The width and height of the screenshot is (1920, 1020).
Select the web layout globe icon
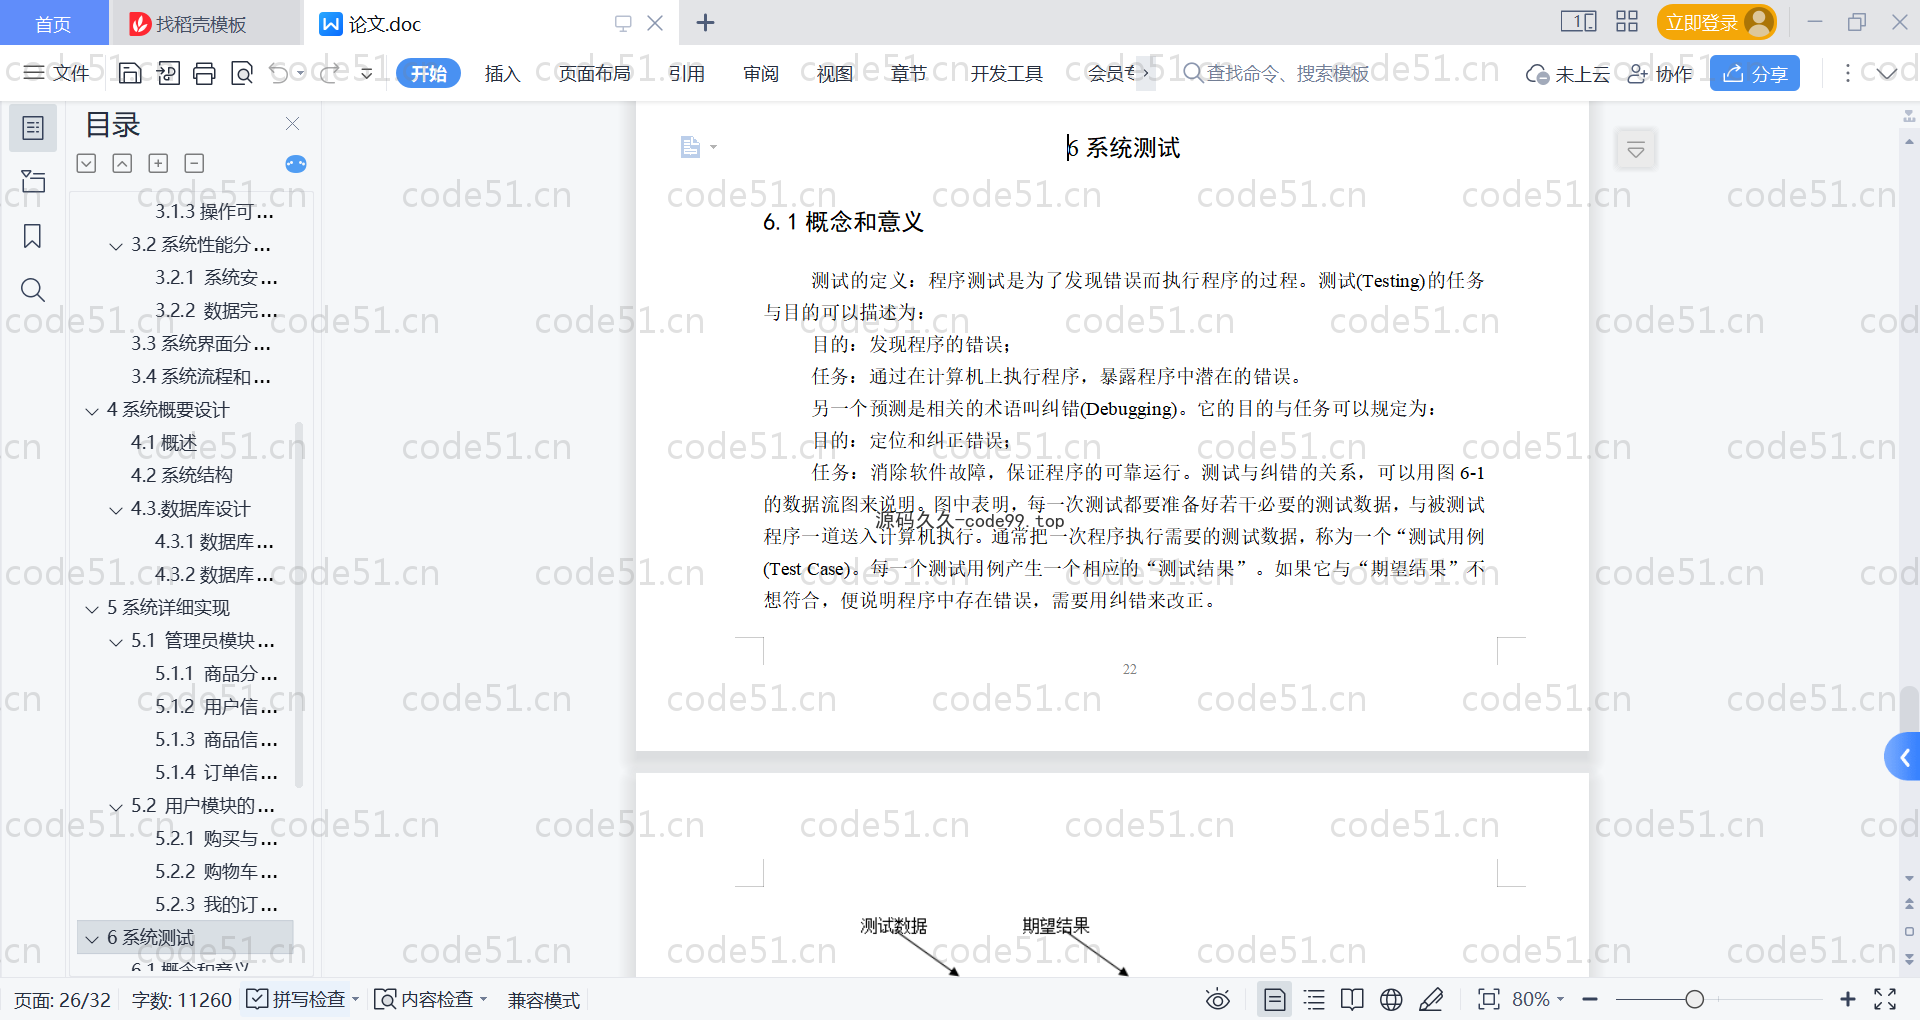[x=1391, y=999]
